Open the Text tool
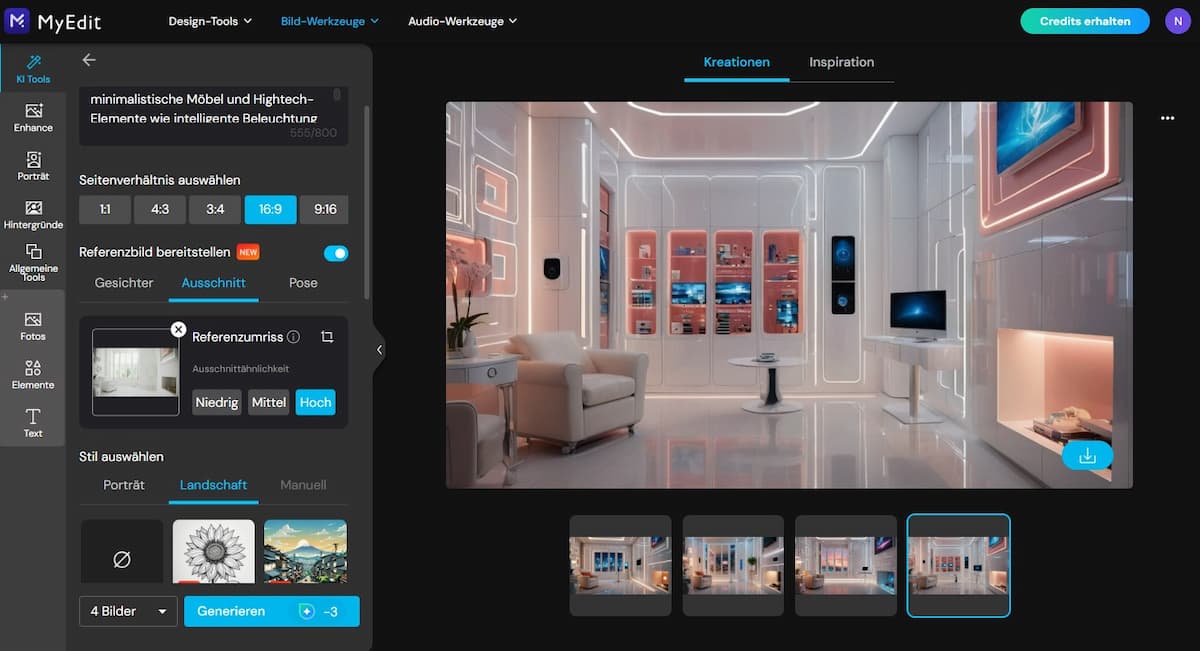Screen dimensions: 1200x651 (x=33, y=422)
